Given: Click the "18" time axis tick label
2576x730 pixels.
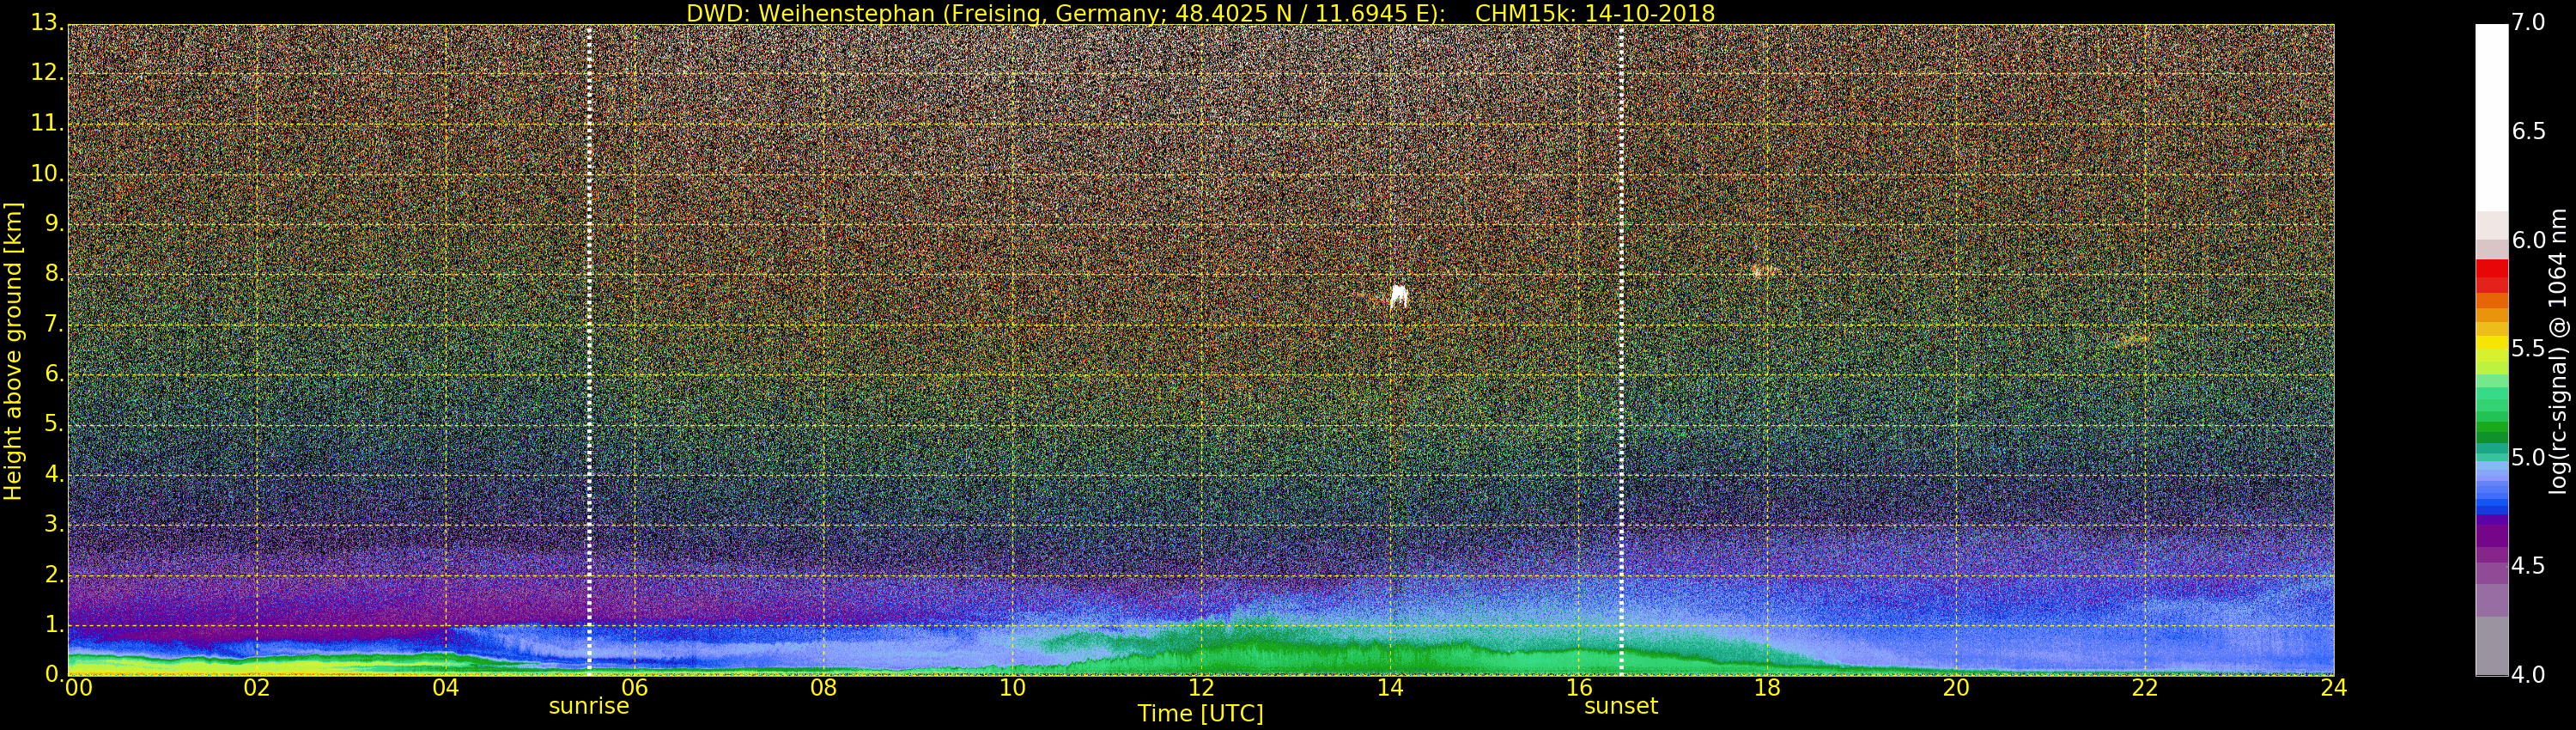Looking at the screenshot, I should click(x=1768, y=688).
